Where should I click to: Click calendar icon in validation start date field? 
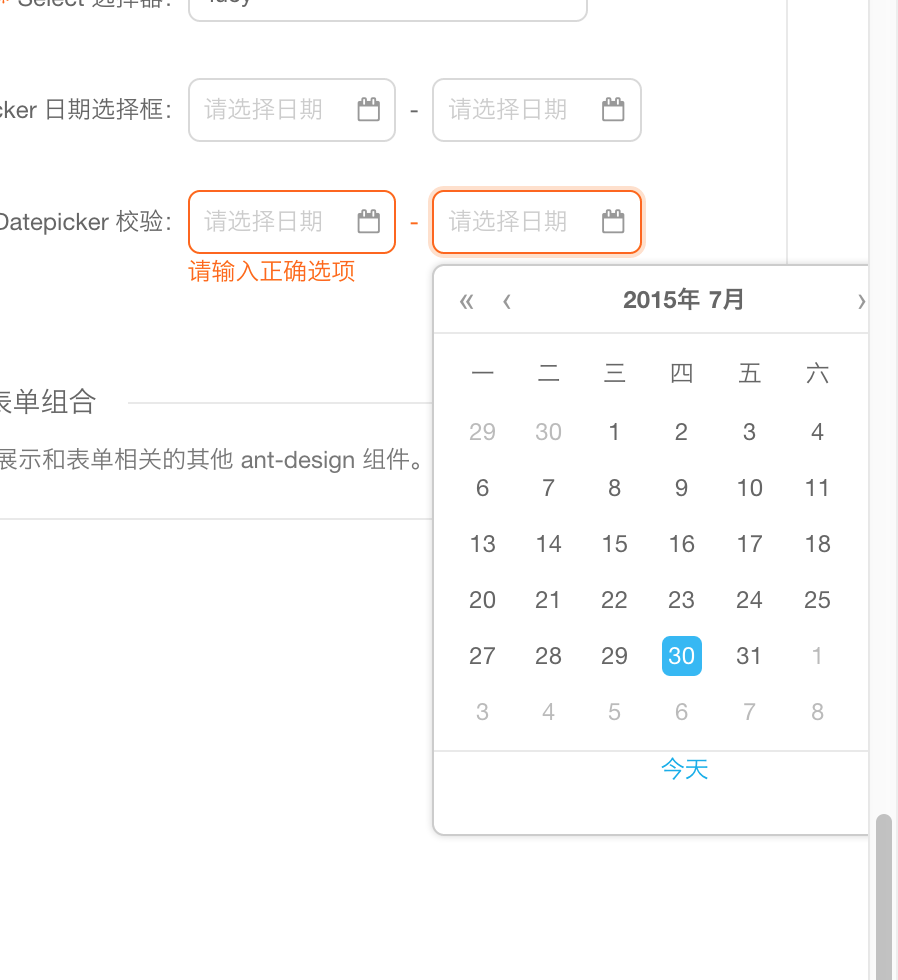click(x=369, y=222)
